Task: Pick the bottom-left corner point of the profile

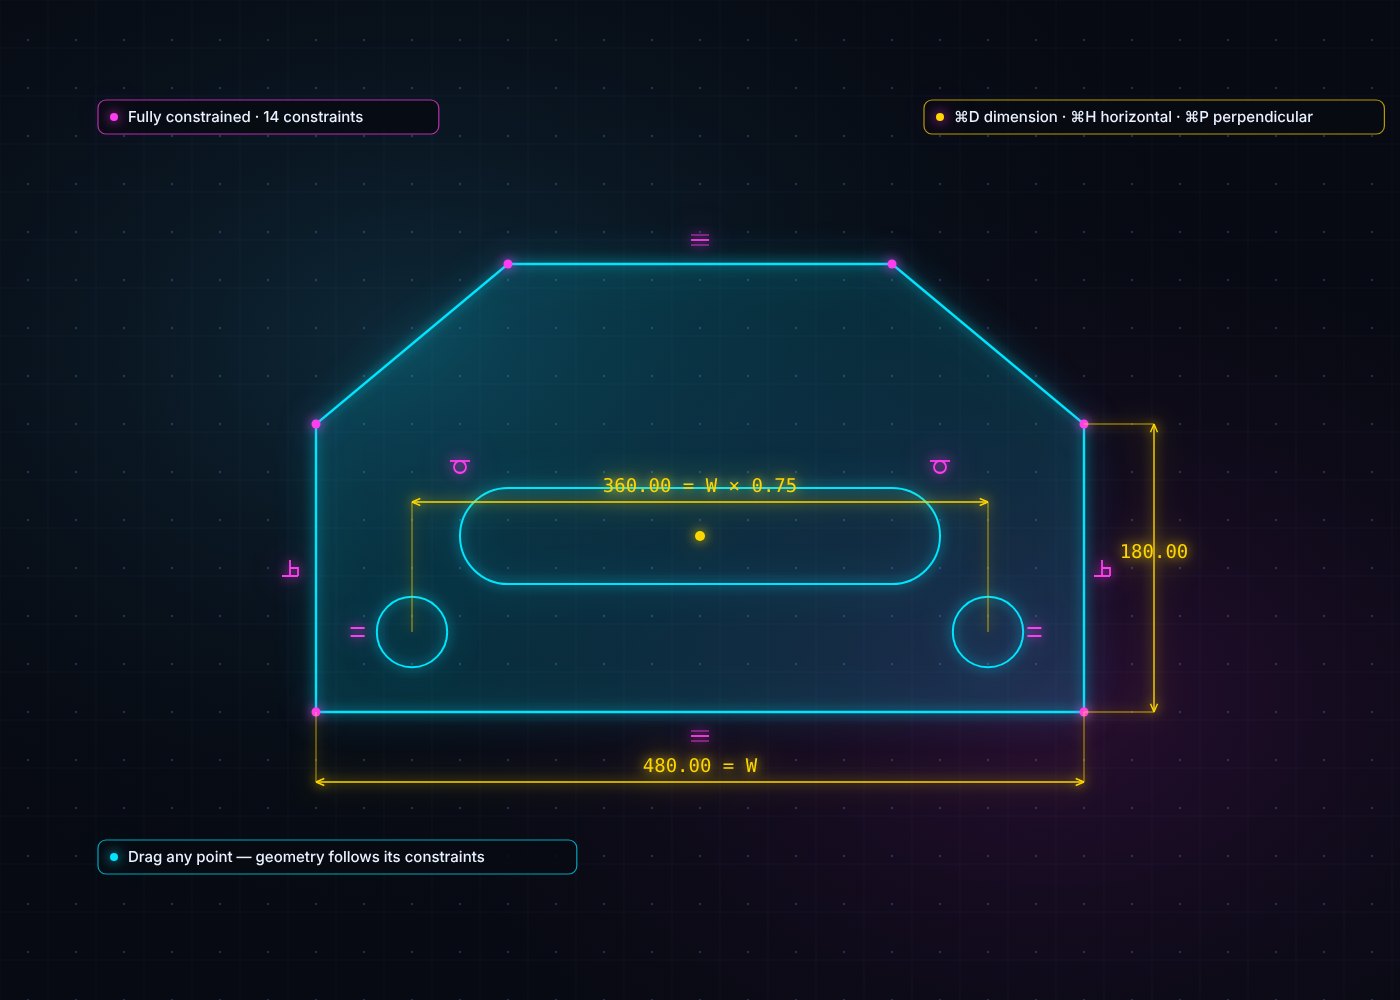Action: pos(316,712)
